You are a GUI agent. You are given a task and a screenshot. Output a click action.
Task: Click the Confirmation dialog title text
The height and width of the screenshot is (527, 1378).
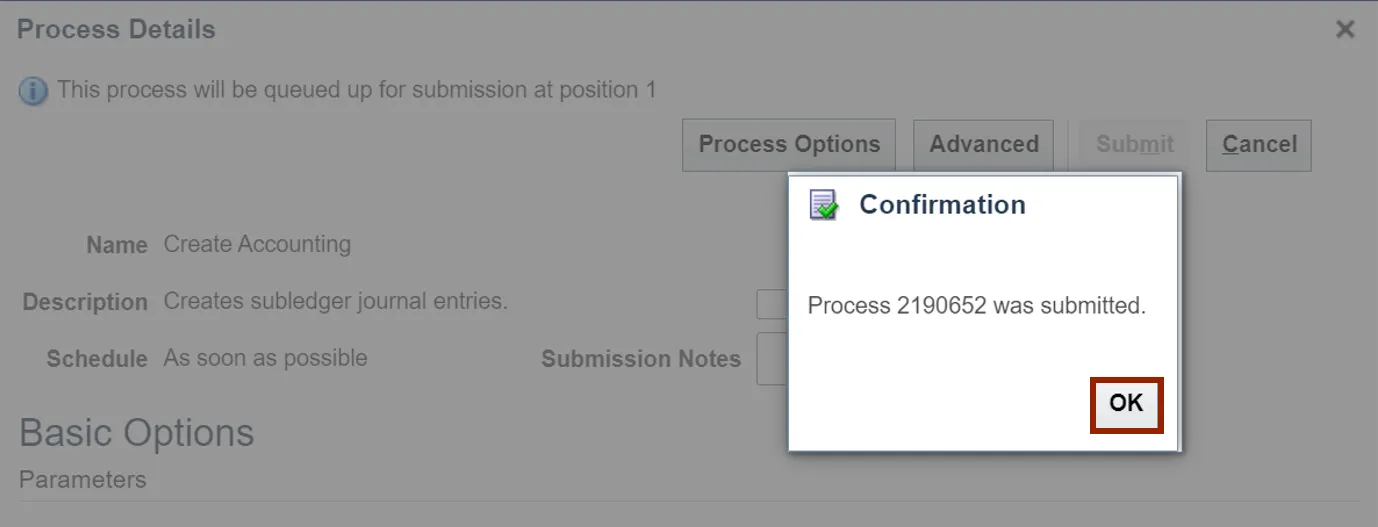tap(942, 205)
